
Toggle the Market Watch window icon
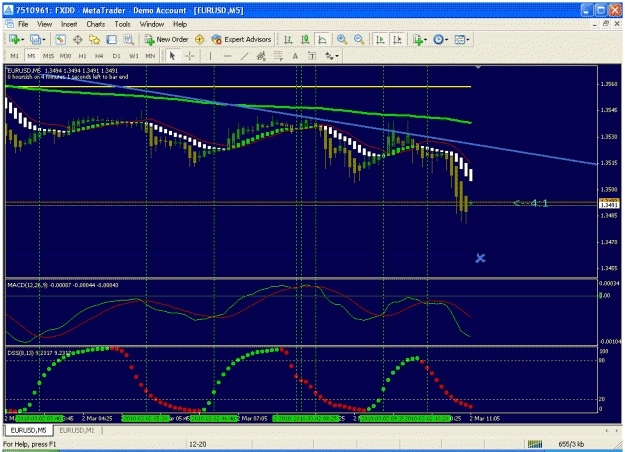(x=61, y=39)
